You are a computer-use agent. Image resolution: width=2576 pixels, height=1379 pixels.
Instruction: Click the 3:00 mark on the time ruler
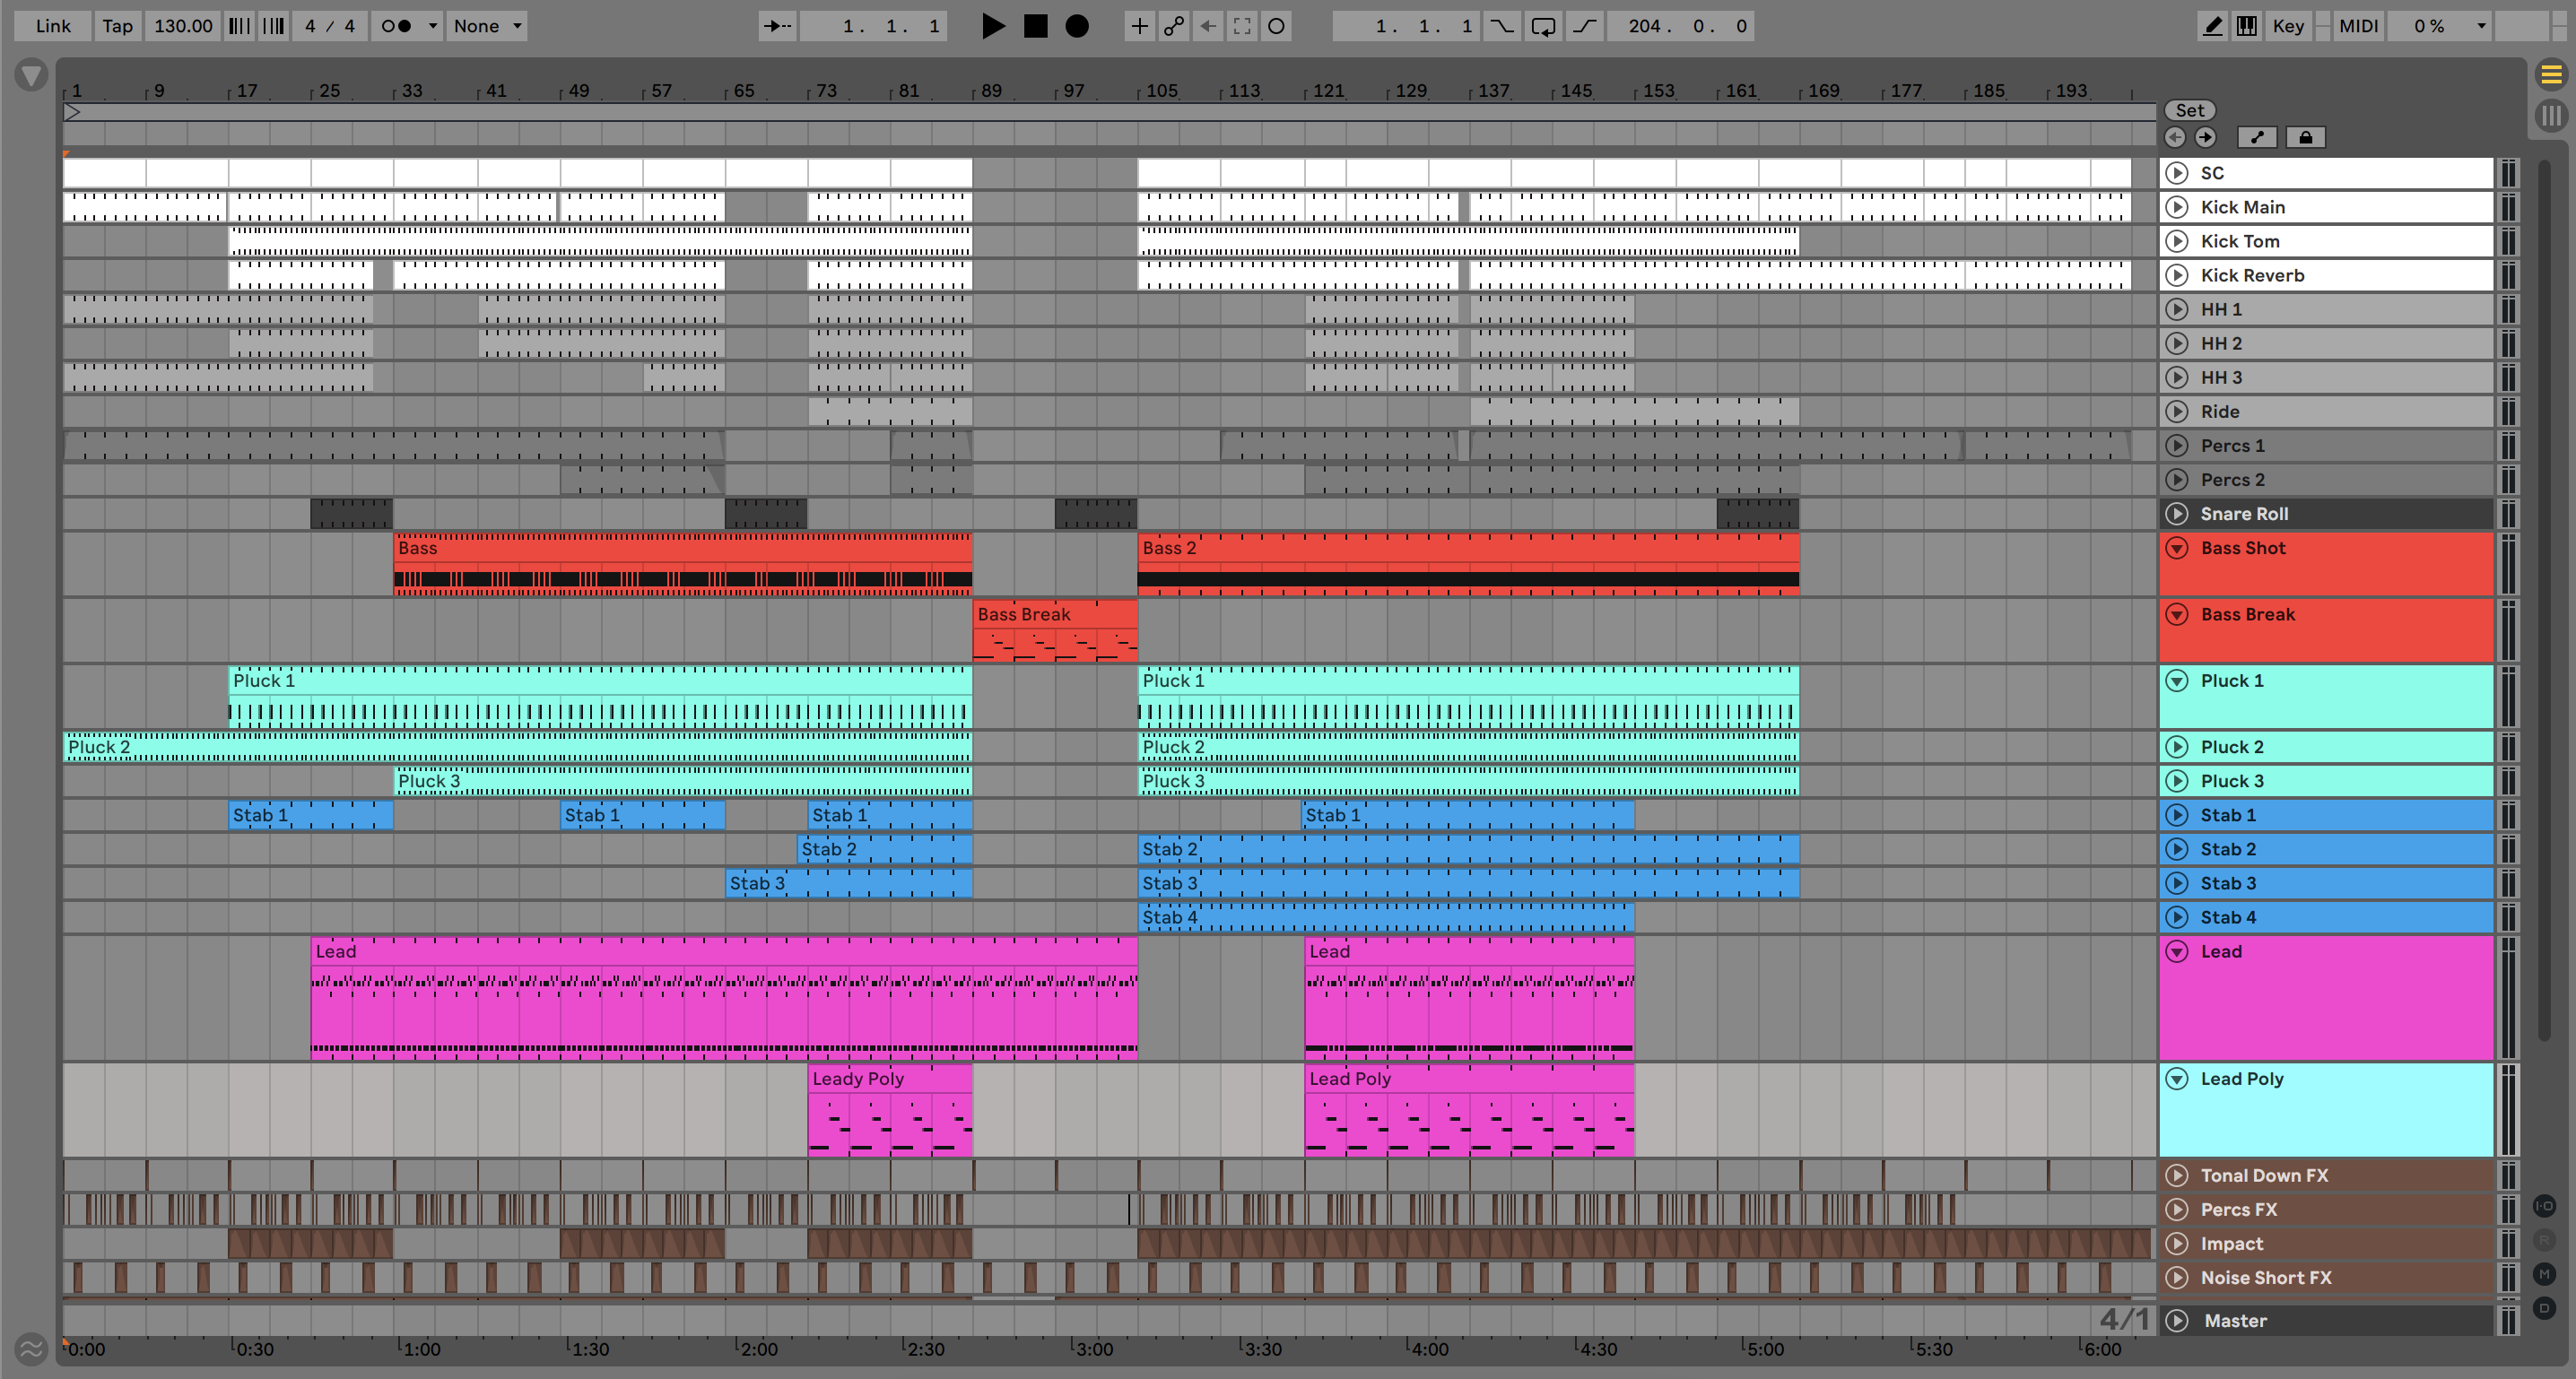pyautogui.click(x=1094, y=1349)
